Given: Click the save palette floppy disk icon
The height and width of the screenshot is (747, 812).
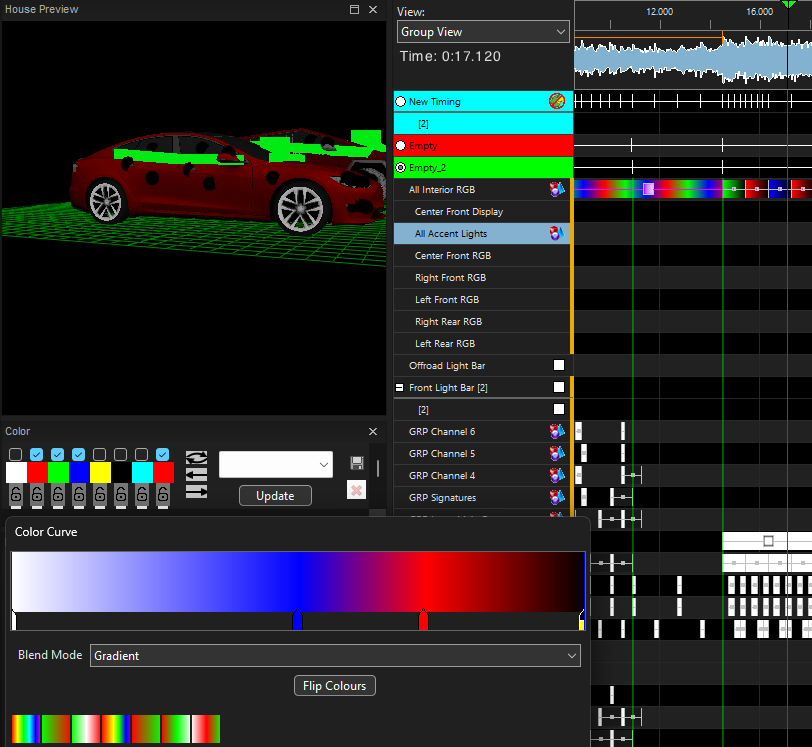Looking at the screenshot, I should 356,463.
